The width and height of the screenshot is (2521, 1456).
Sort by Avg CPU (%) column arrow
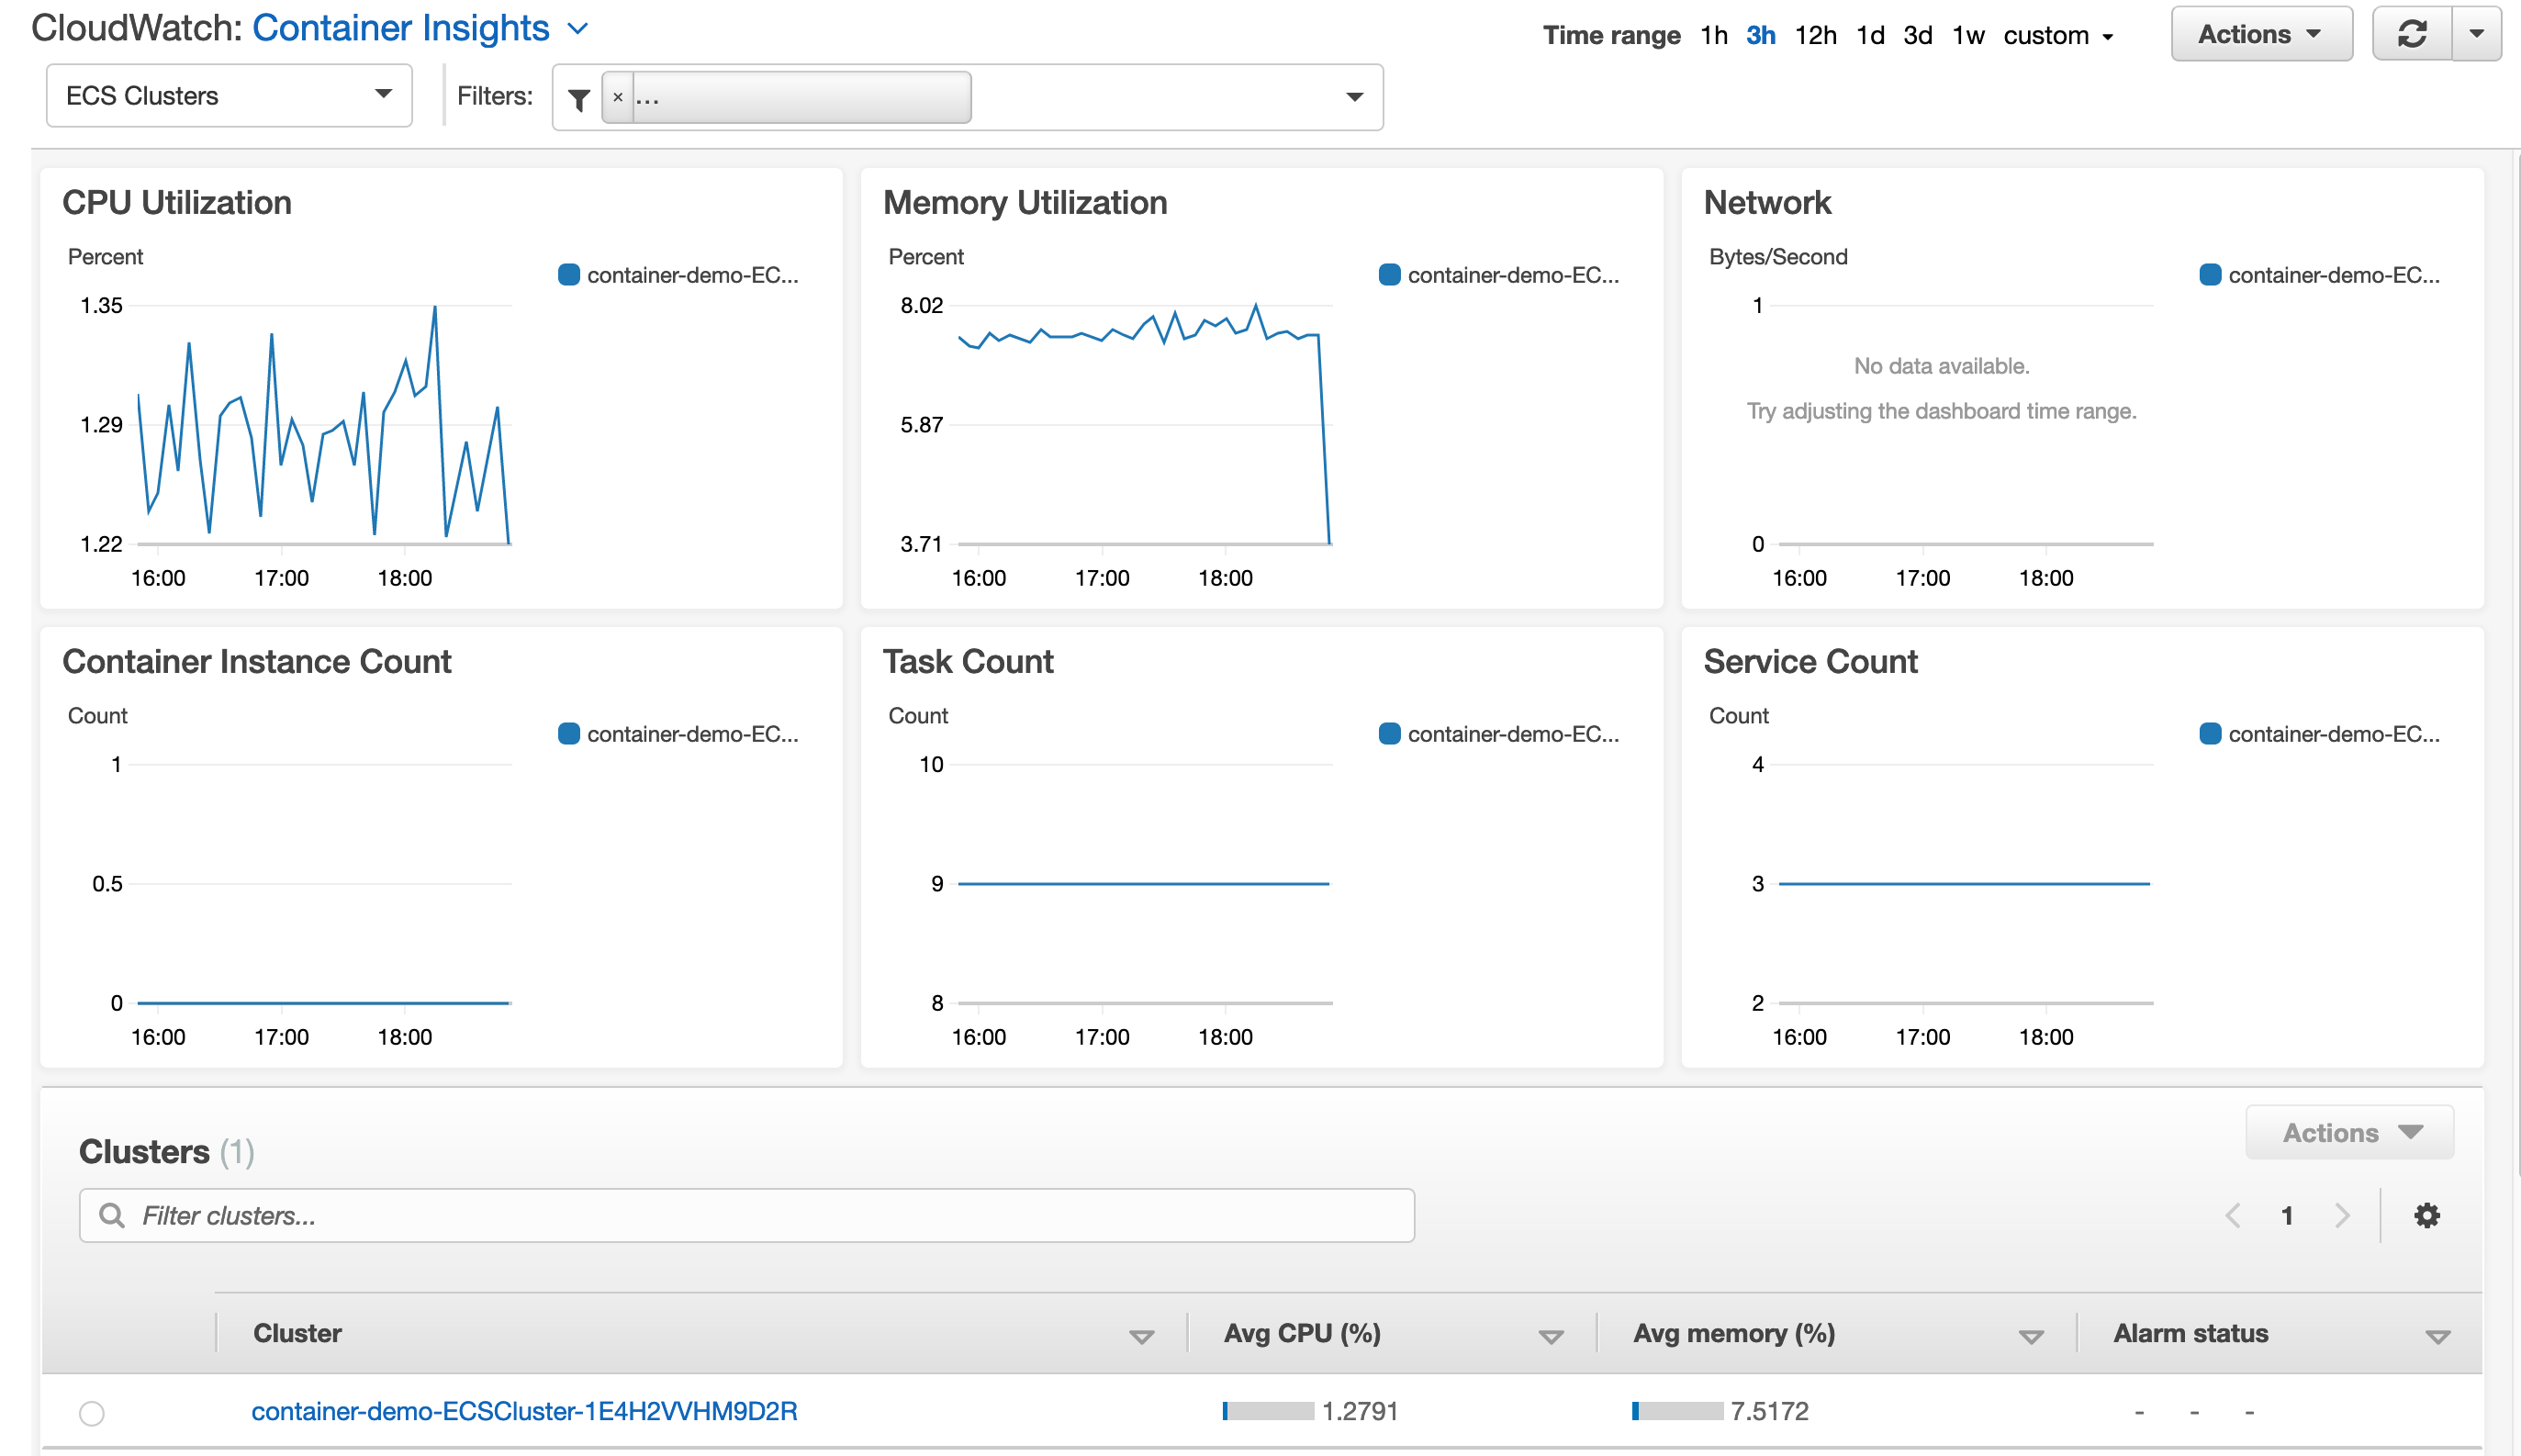pos(1551,1337)
